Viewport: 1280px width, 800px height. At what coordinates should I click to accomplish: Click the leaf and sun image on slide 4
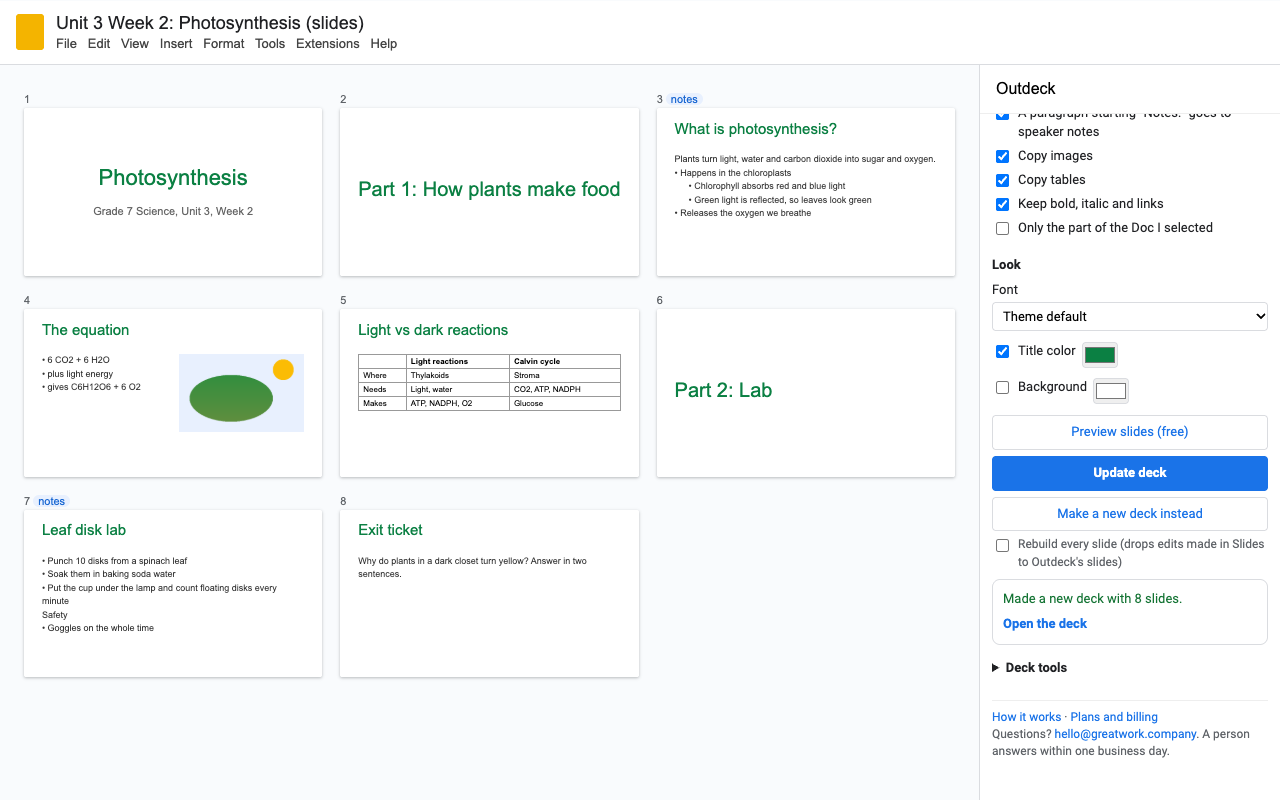pyautogui.click(x=241, y=393)
